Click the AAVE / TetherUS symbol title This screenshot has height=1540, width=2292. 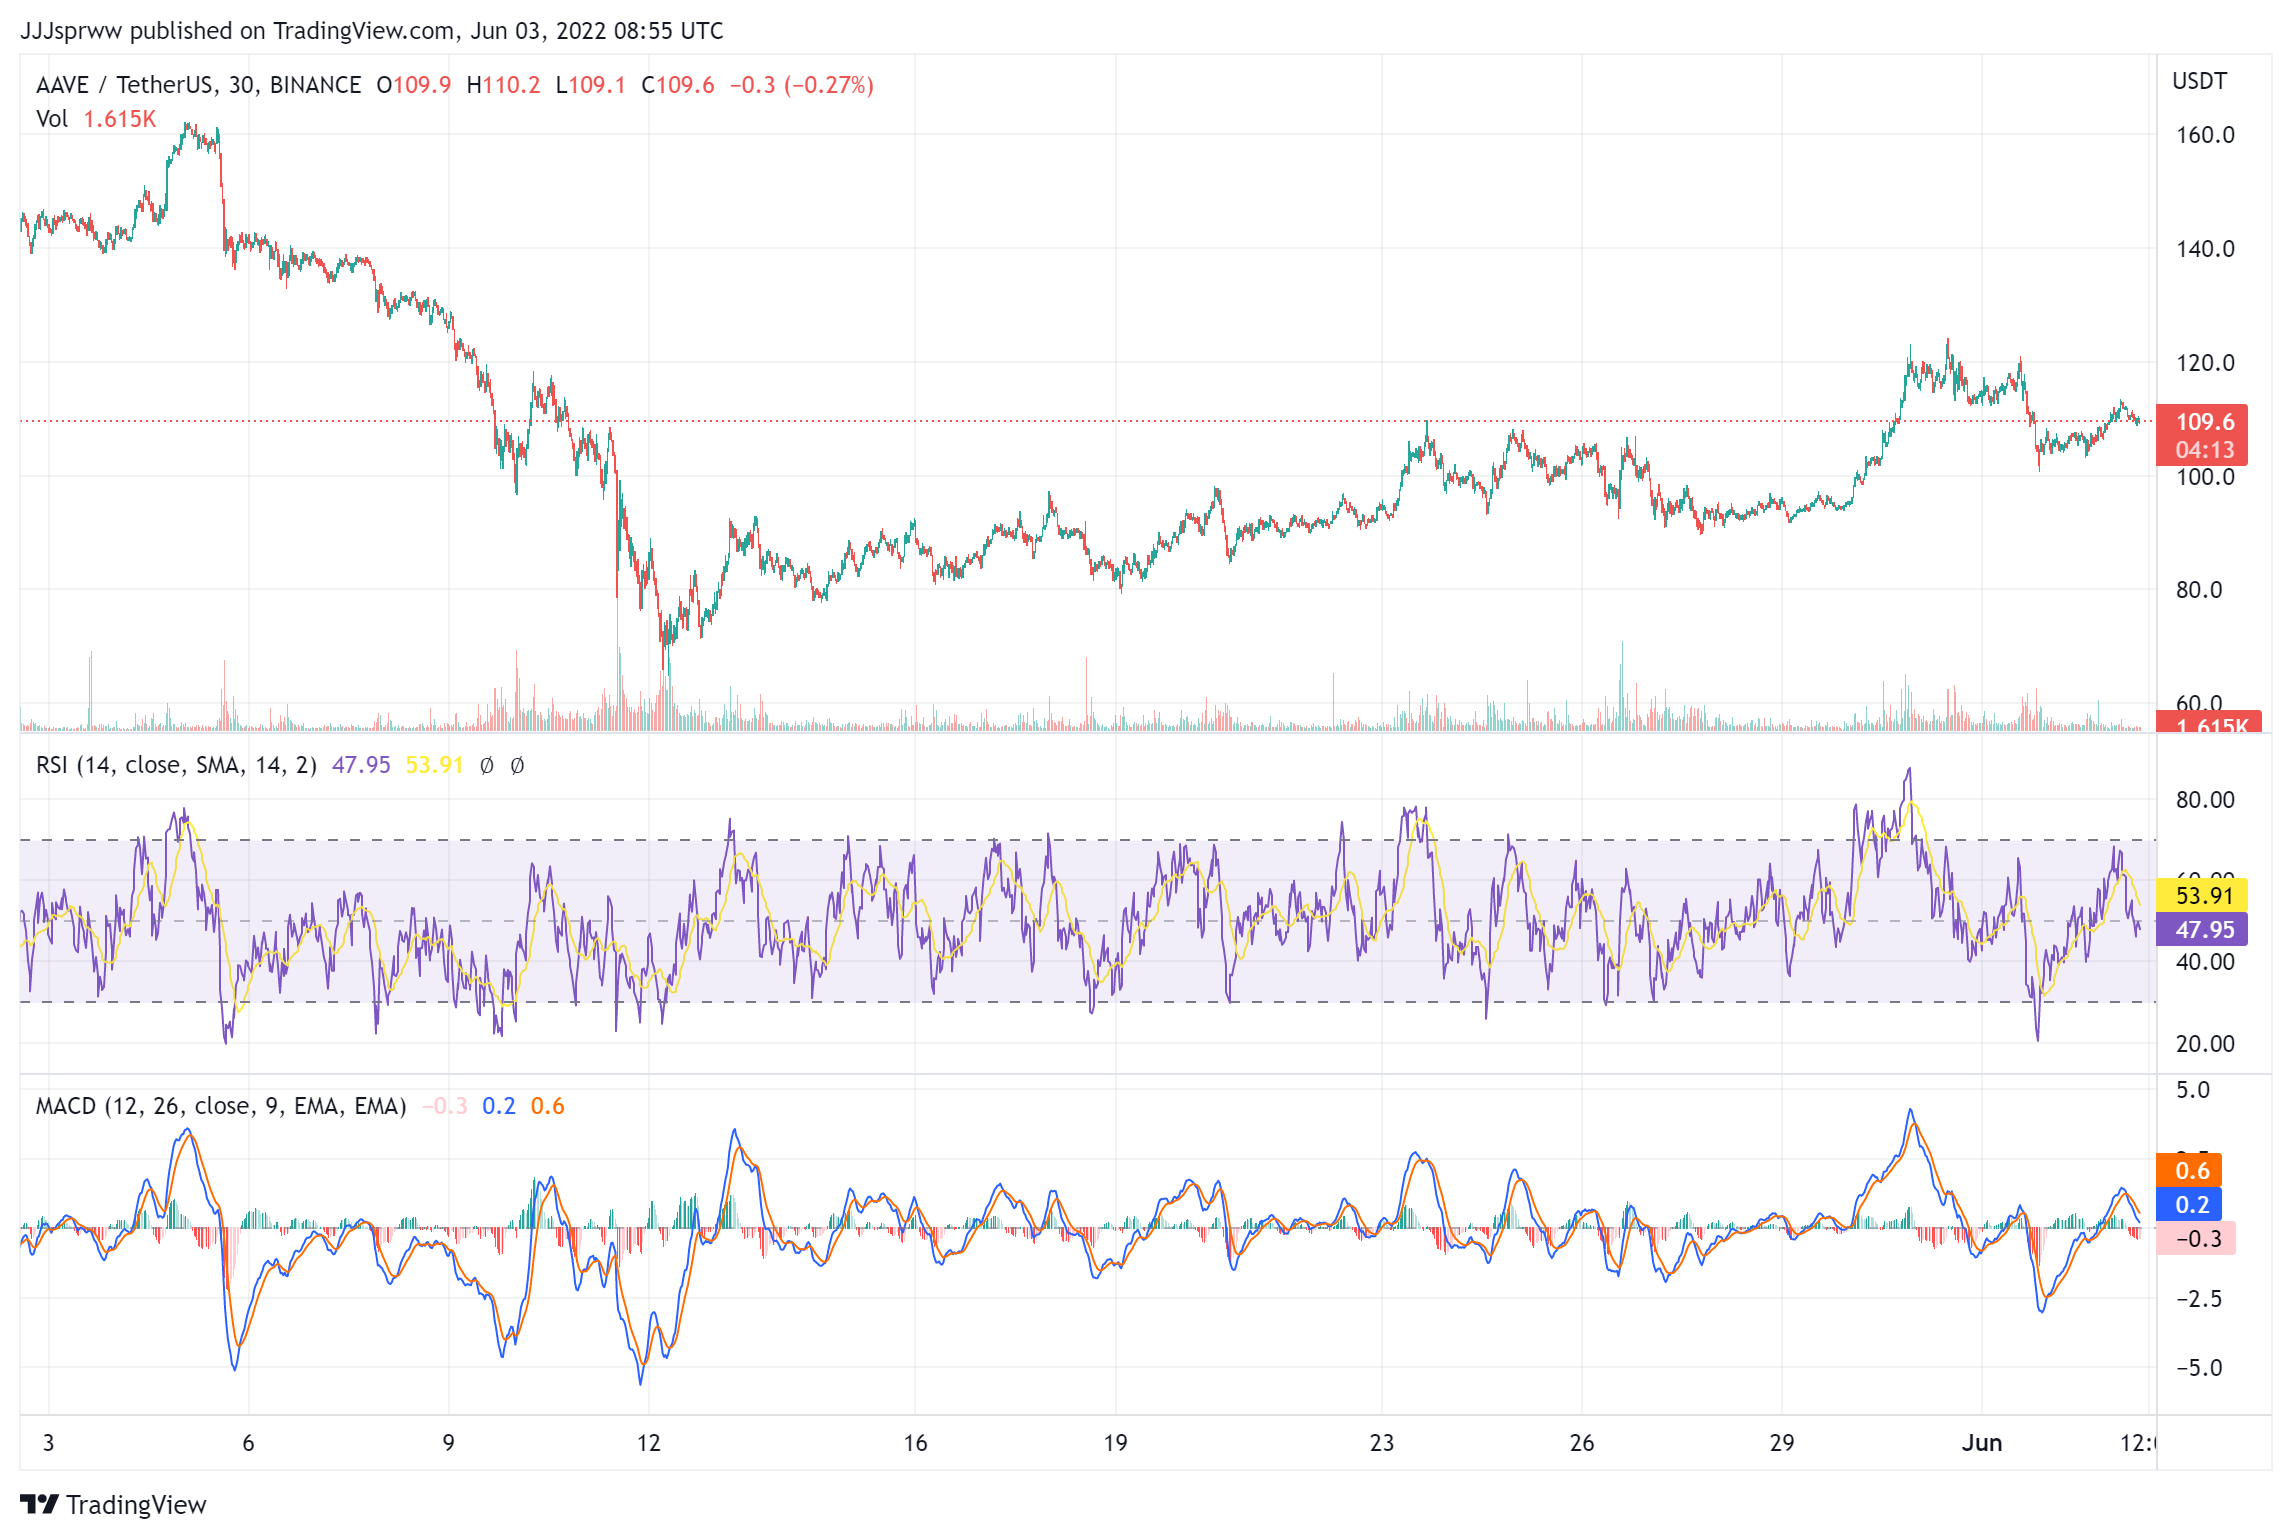pyautogui.click(x=198, y=85)
